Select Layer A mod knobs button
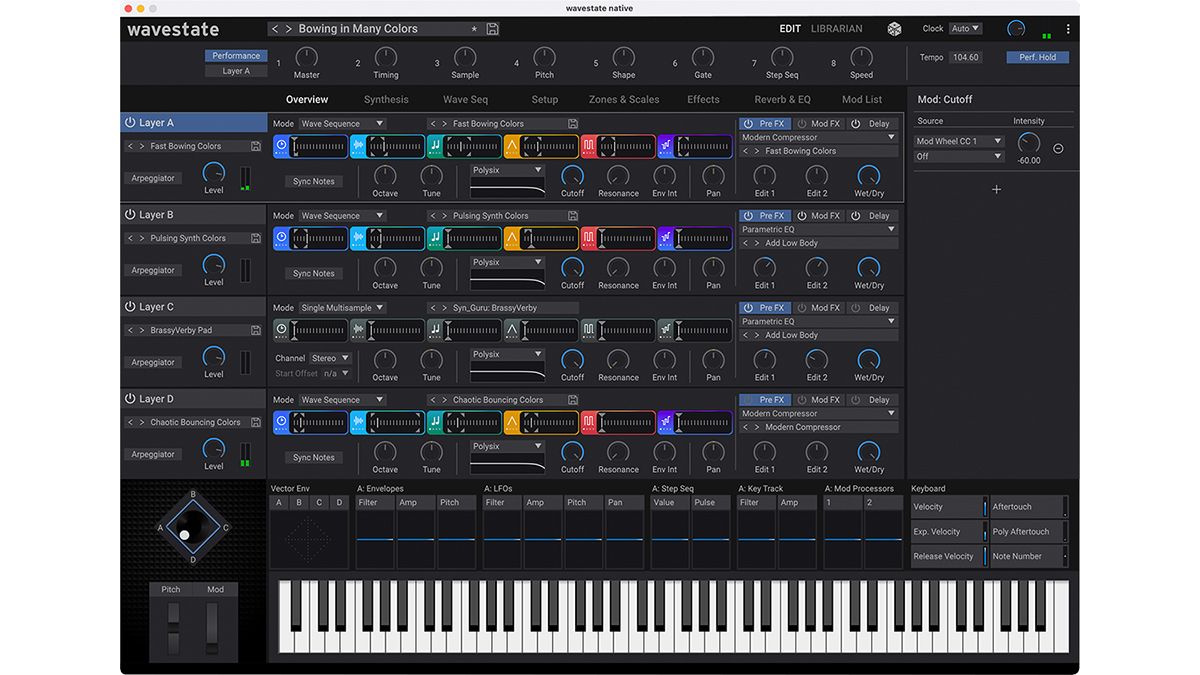 coord(236,71)
